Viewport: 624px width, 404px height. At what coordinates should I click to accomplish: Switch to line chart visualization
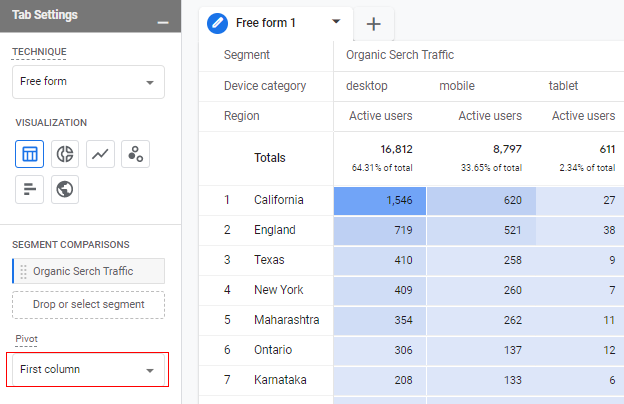(100, 154)
